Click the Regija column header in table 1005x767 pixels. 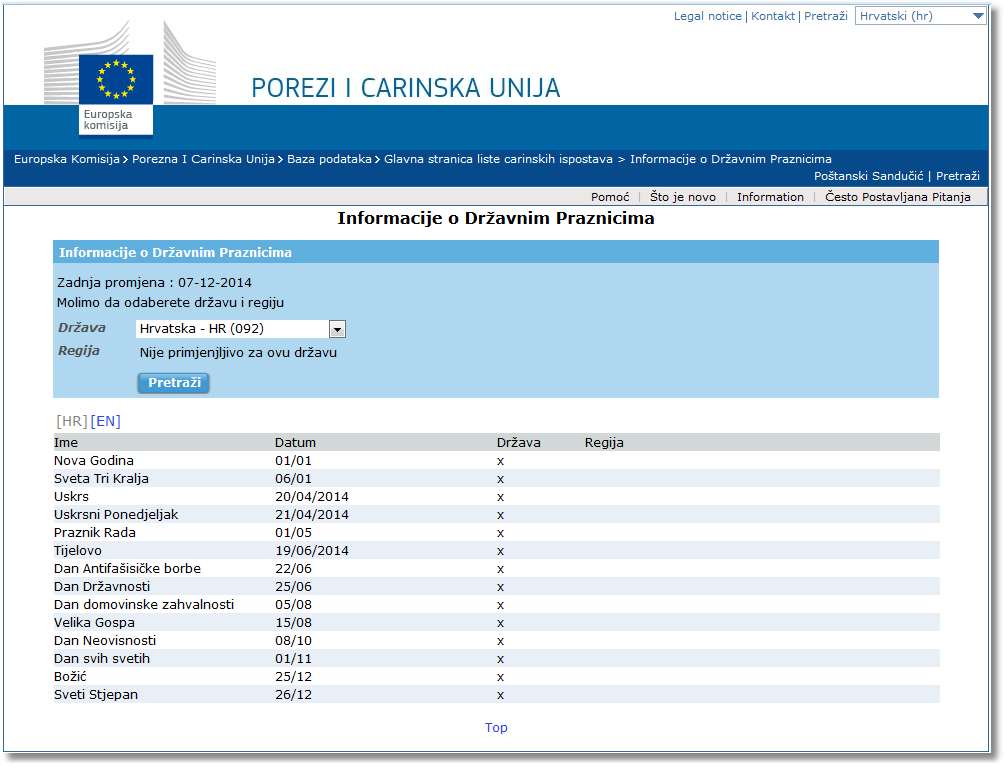tap(604, 442)
